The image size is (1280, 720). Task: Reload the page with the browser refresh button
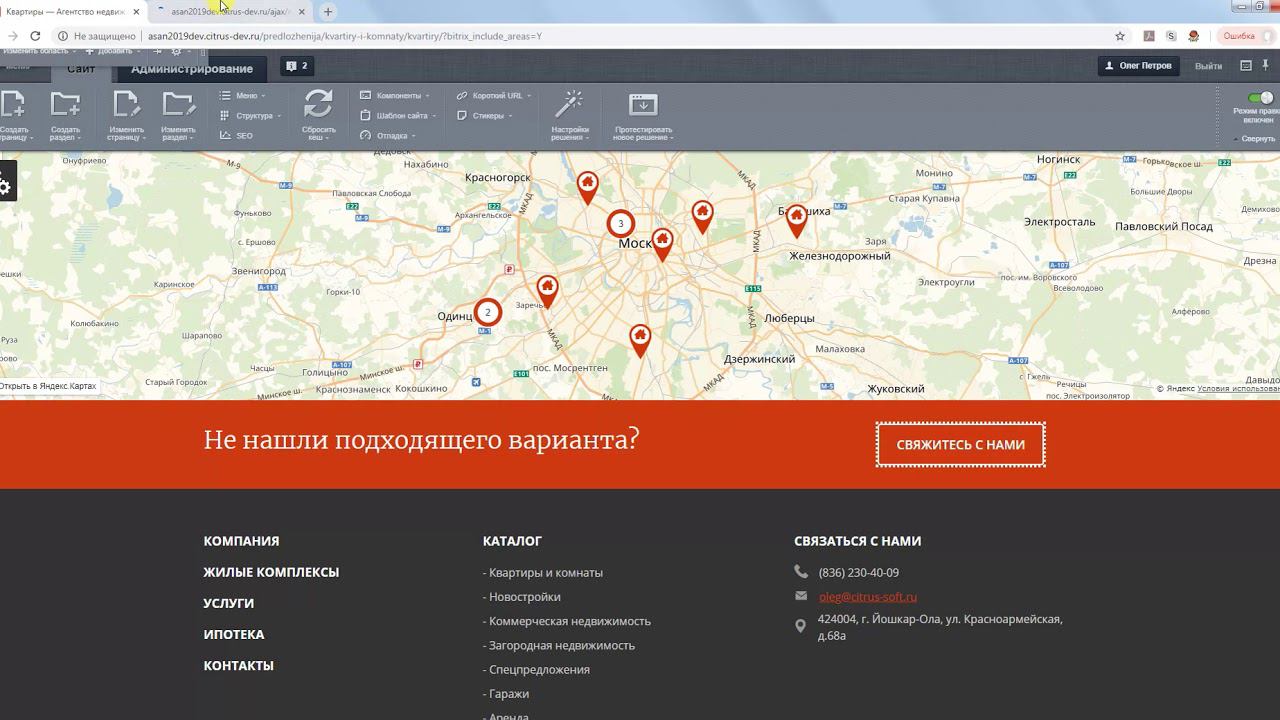(35, 36)
